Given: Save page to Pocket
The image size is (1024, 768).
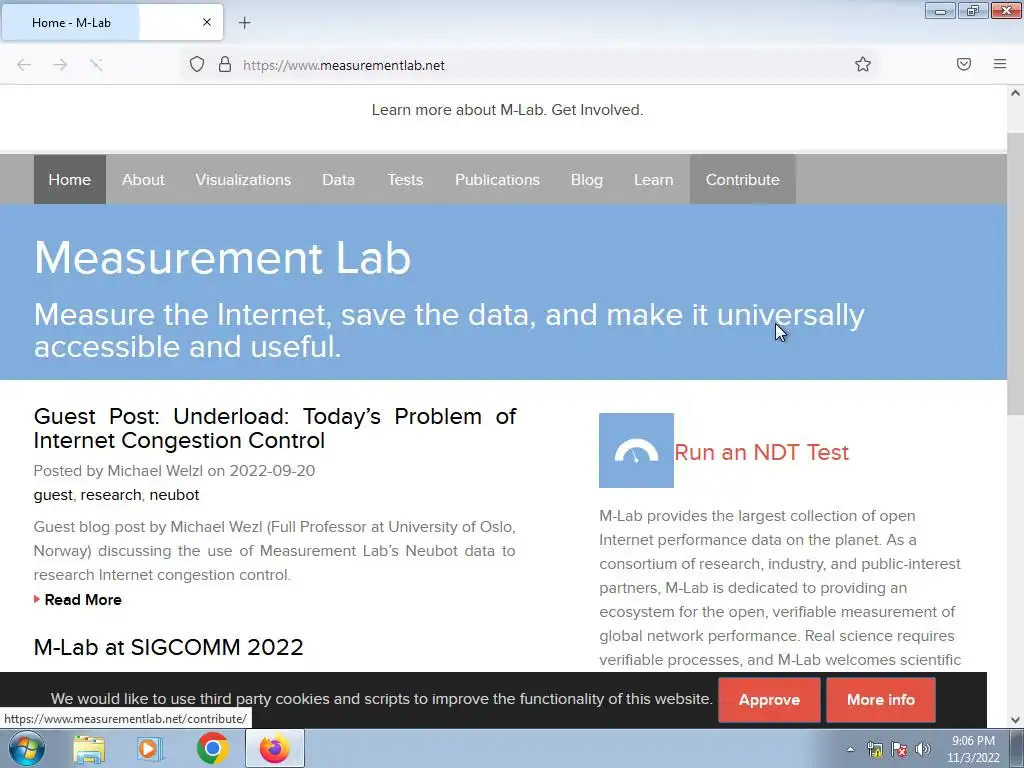Looking at the screenshot, I should [964, 64].
